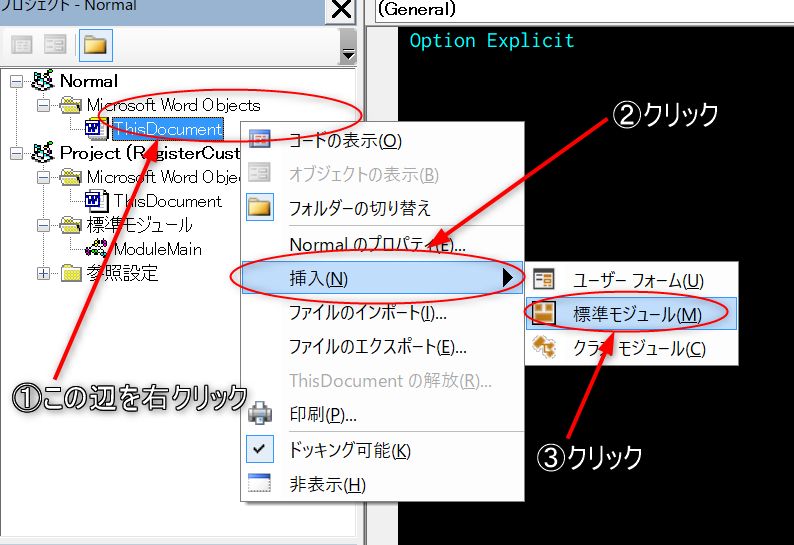794x545 pixels.
Task: Insert ユーザー フォーム(U) from the submenu
Action: (631, 280)
